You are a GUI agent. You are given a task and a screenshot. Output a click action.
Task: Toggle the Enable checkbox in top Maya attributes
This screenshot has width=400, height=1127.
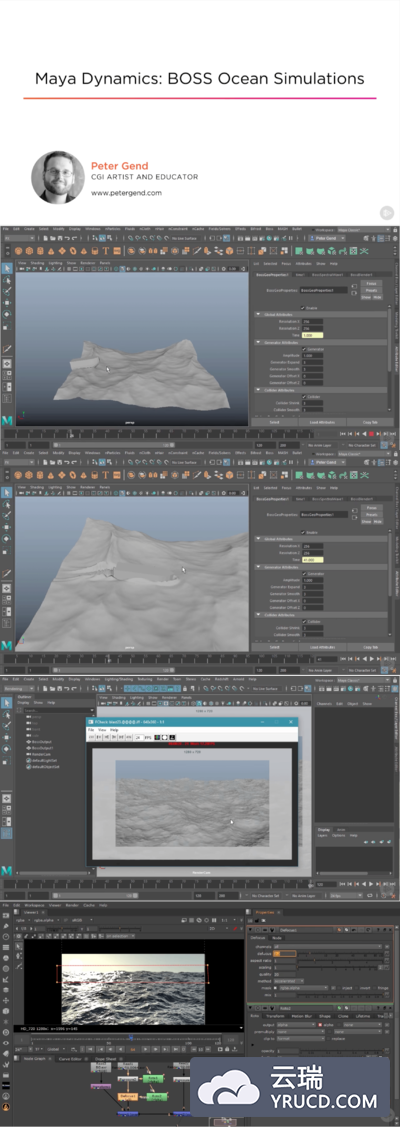[302, 307]
